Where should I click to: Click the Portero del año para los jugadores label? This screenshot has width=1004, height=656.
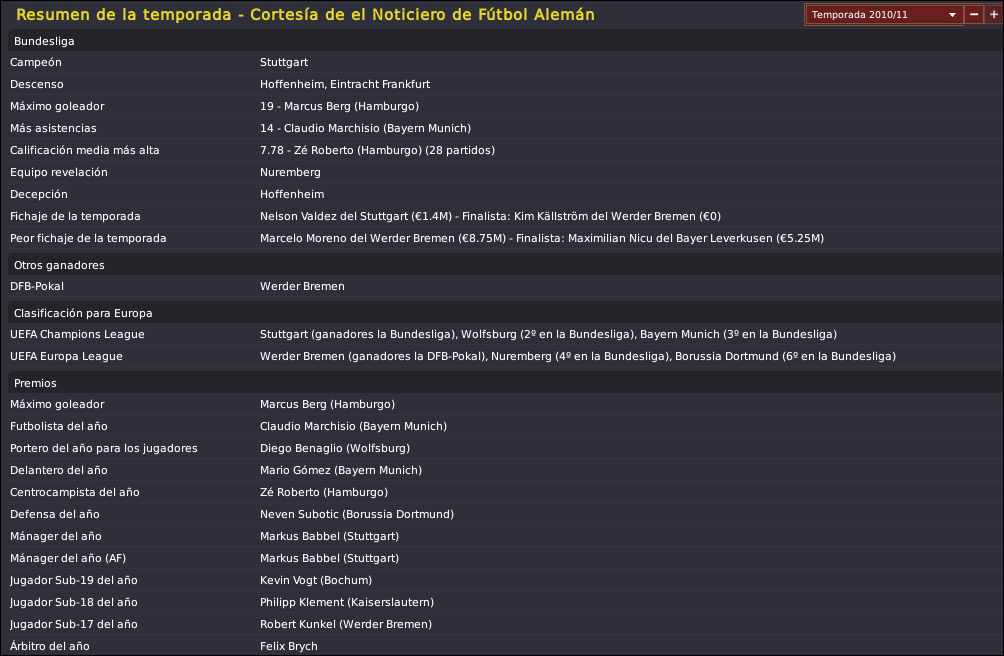tap(104, 448)
